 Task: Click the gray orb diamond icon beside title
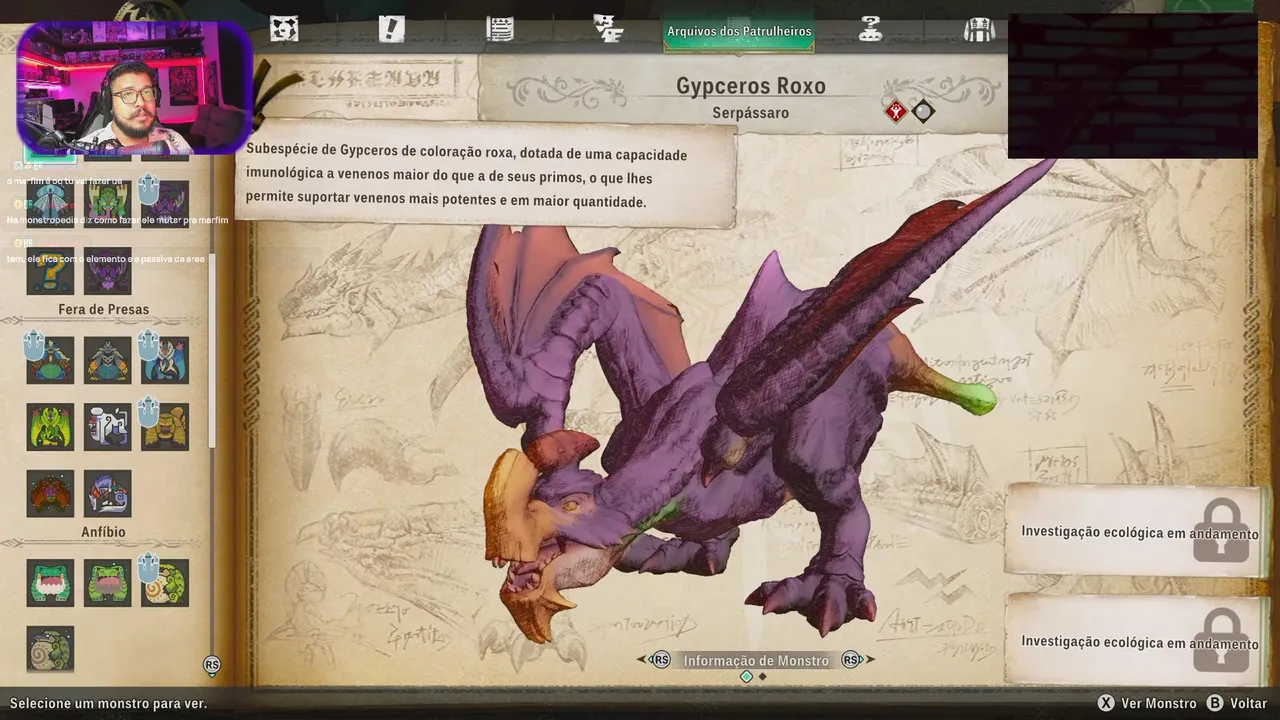click(923, 111)
